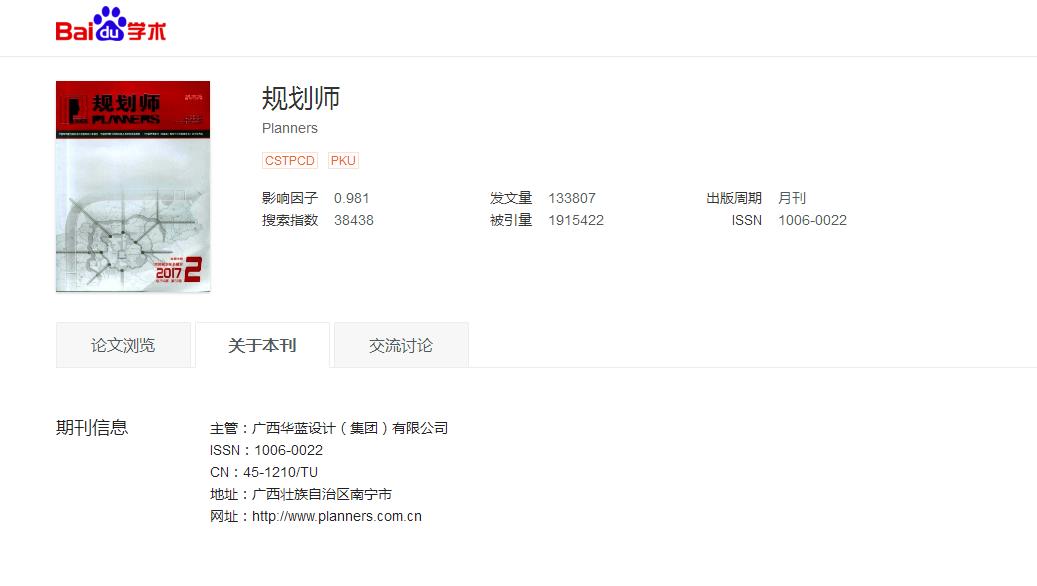Click the 影响因子 label

290,198
